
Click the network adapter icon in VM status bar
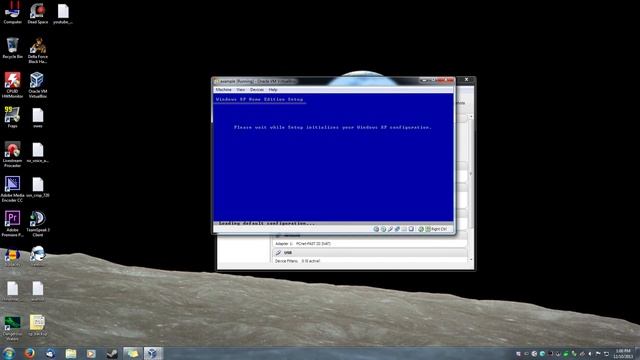(x=397, y=229)
